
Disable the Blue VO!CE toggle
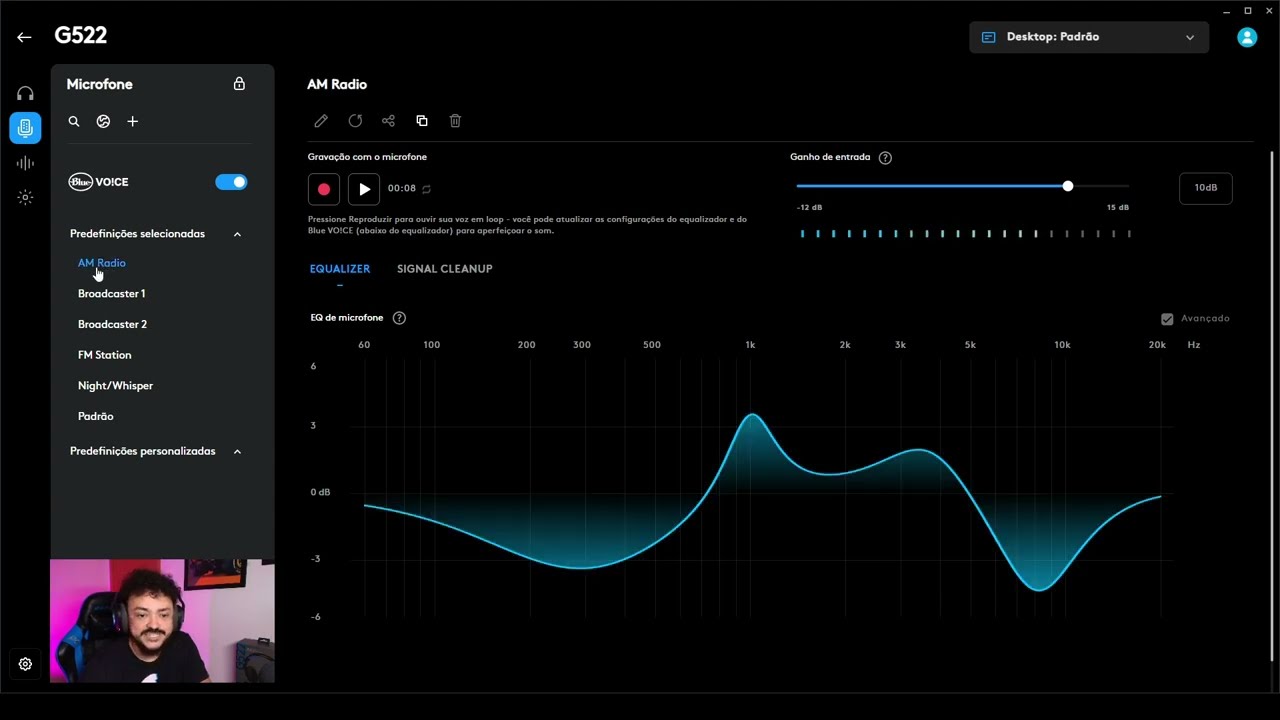coord(231,182)
